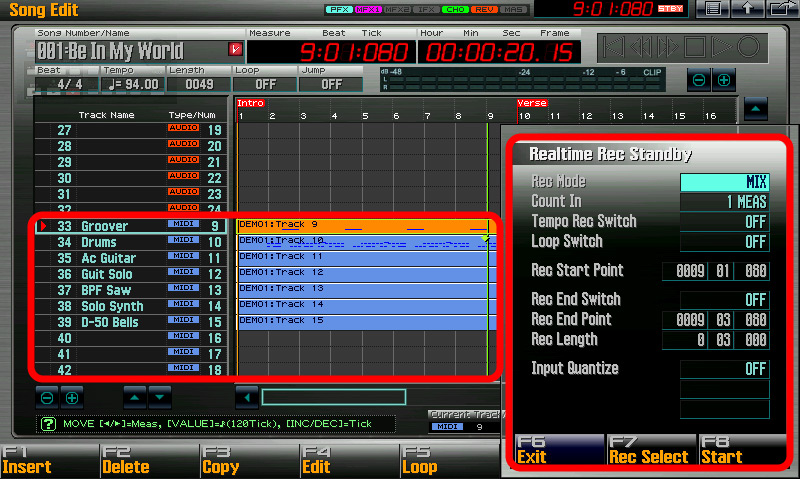Toggle the Jump OFF field
This screenshot has height=479, width=800.
(x=331, y=84)
